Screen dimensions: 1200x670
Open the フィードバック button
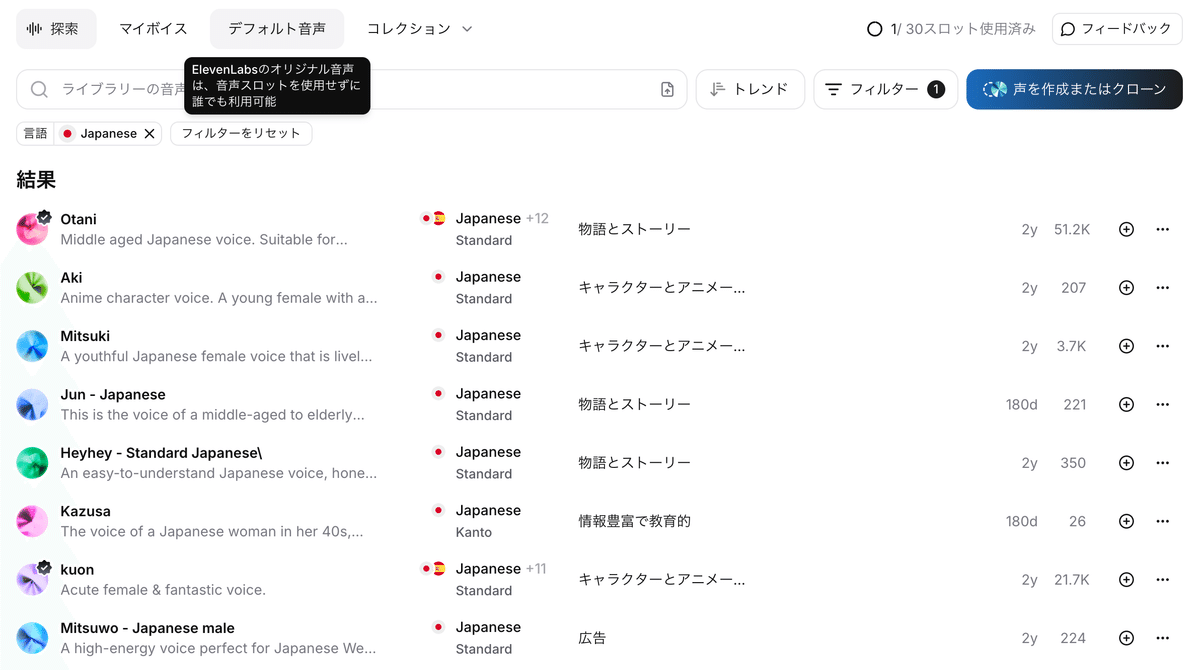(x=1116, y=29)
